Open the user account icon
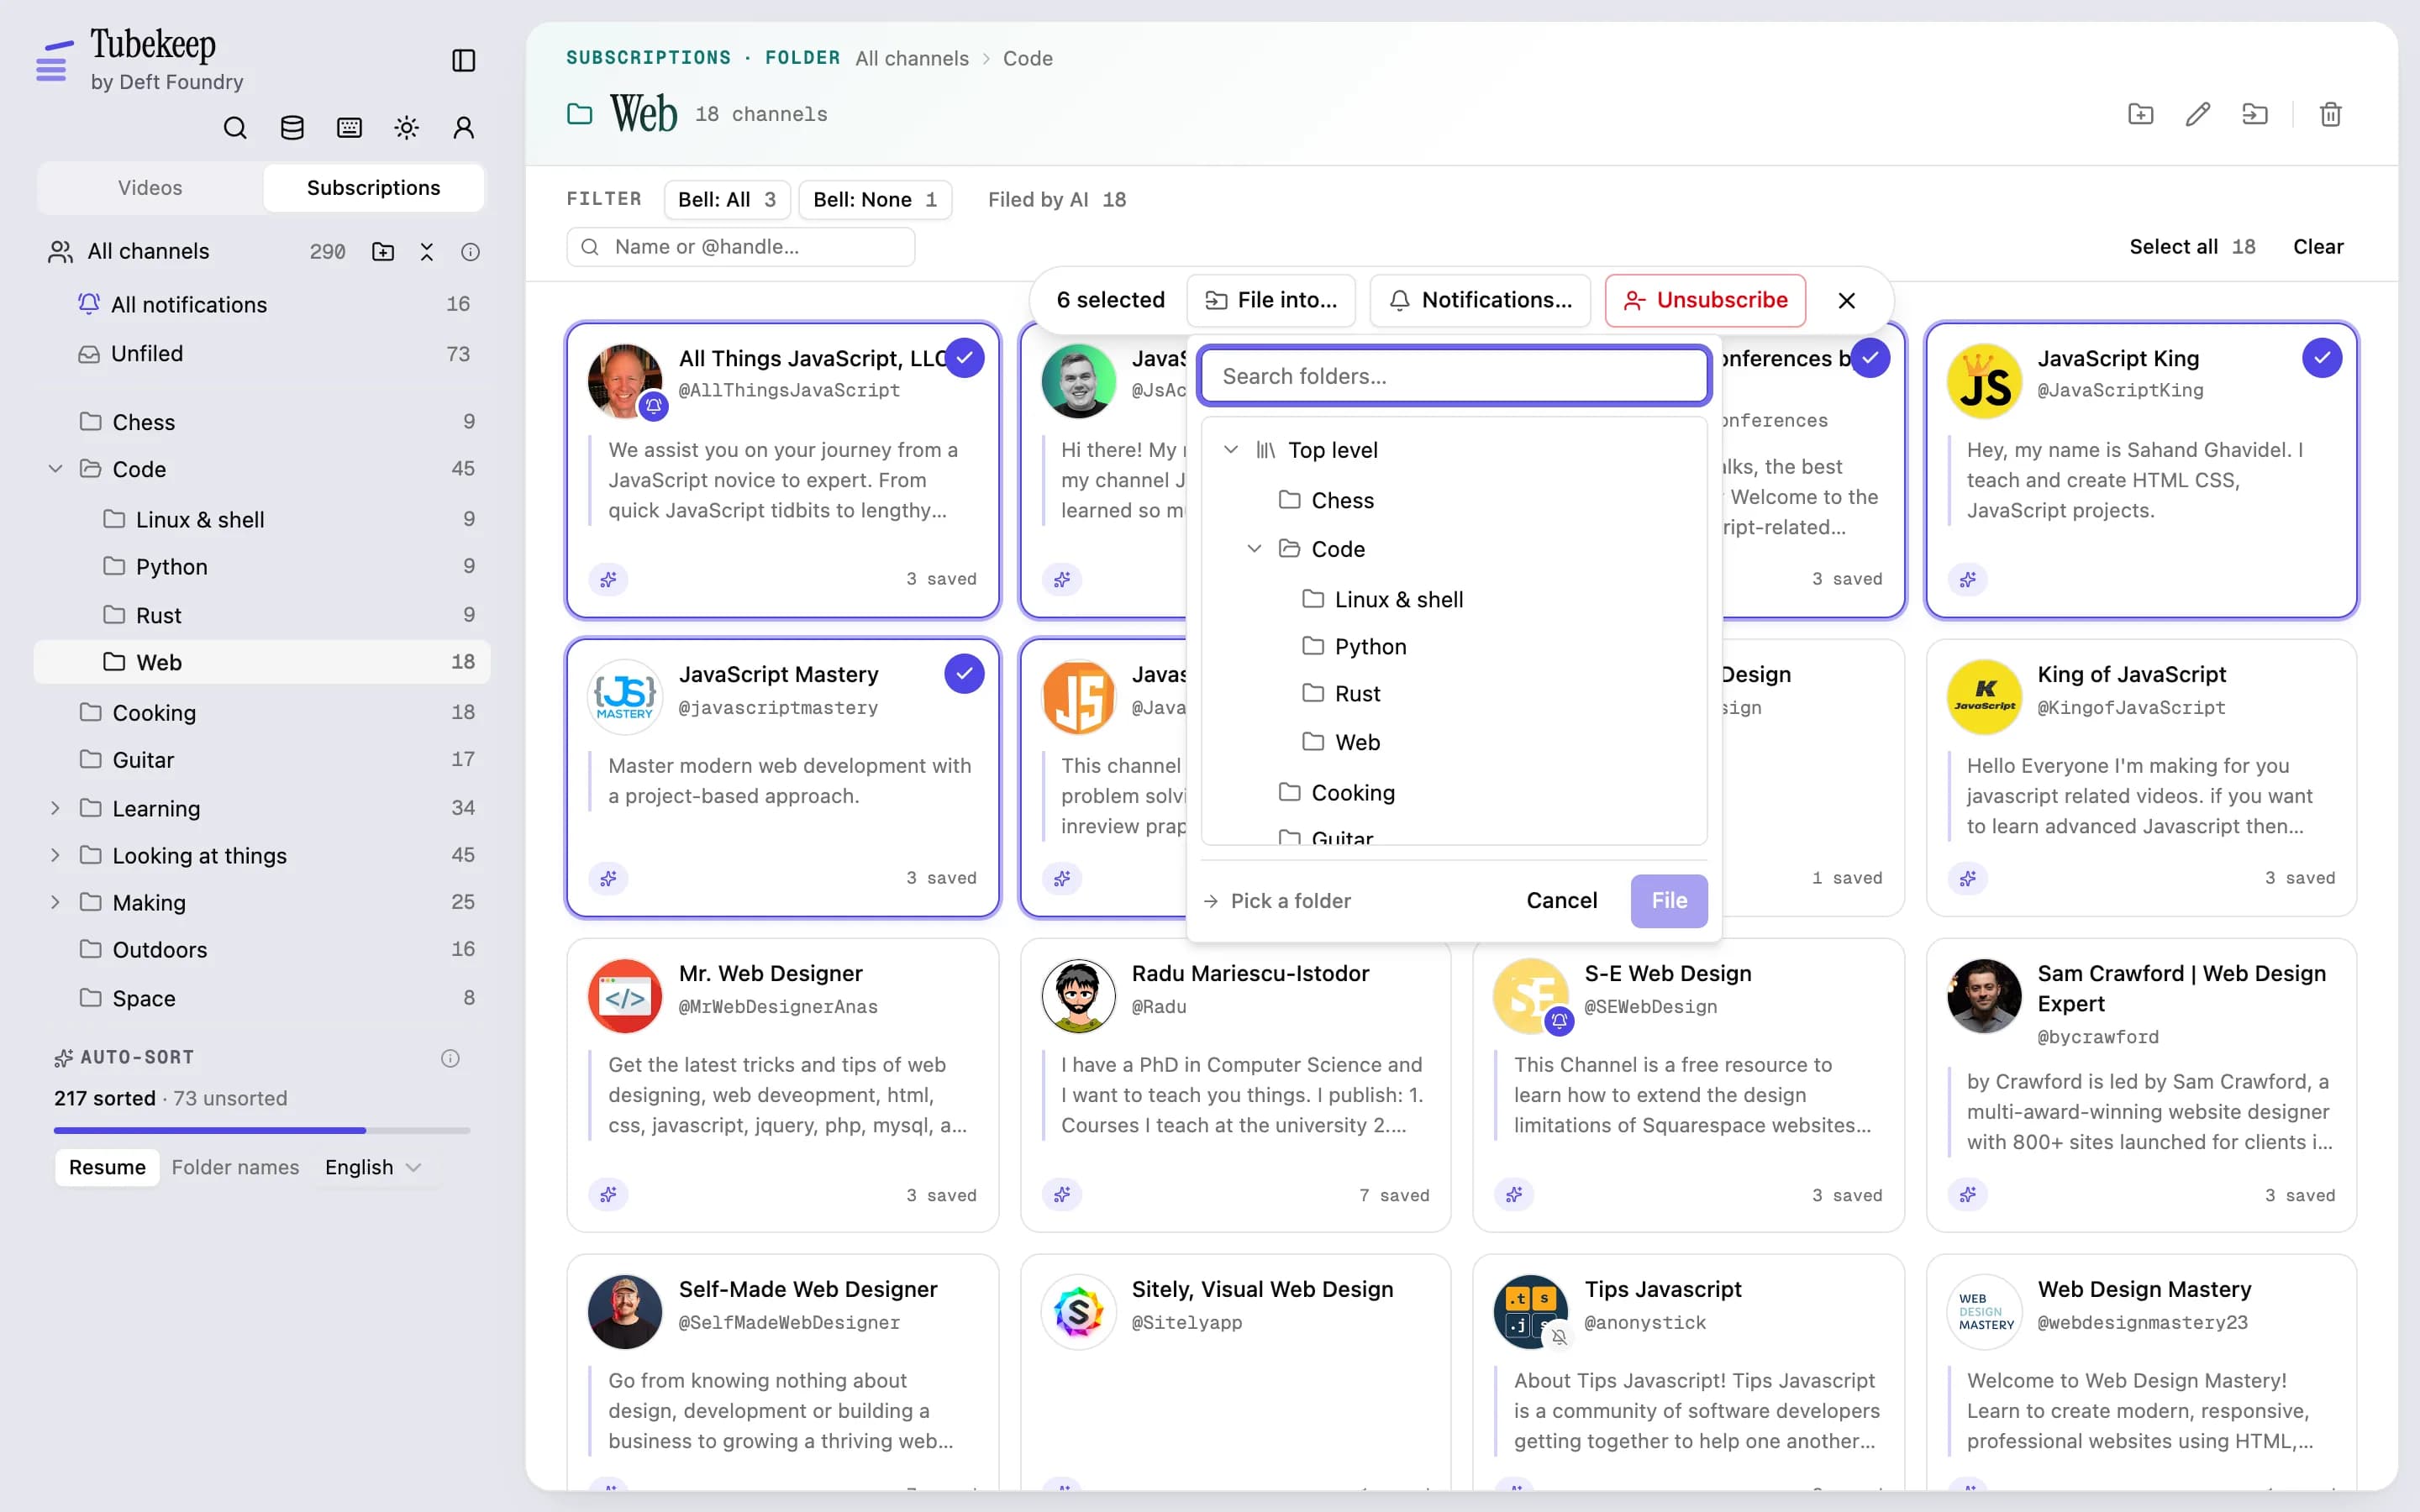This screenshot has height=1512, width=2420. [x=463, y=128]
